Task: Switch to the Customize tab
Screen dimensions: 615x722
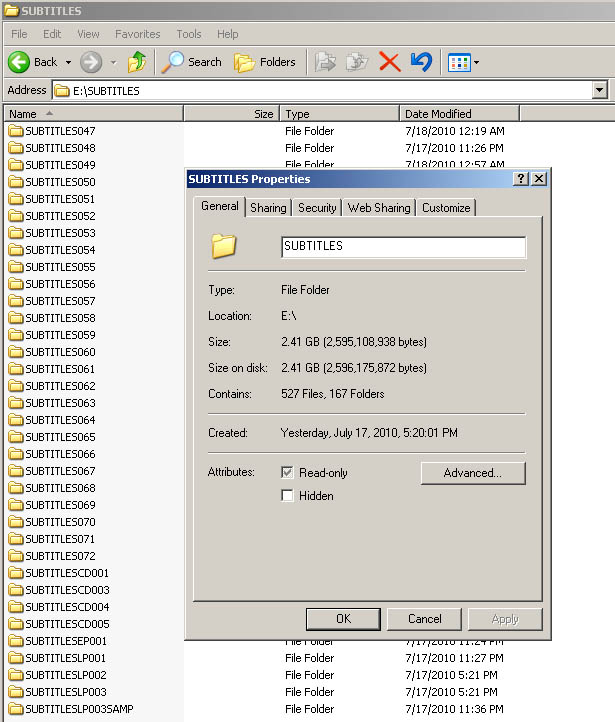Action: point(445,208)
